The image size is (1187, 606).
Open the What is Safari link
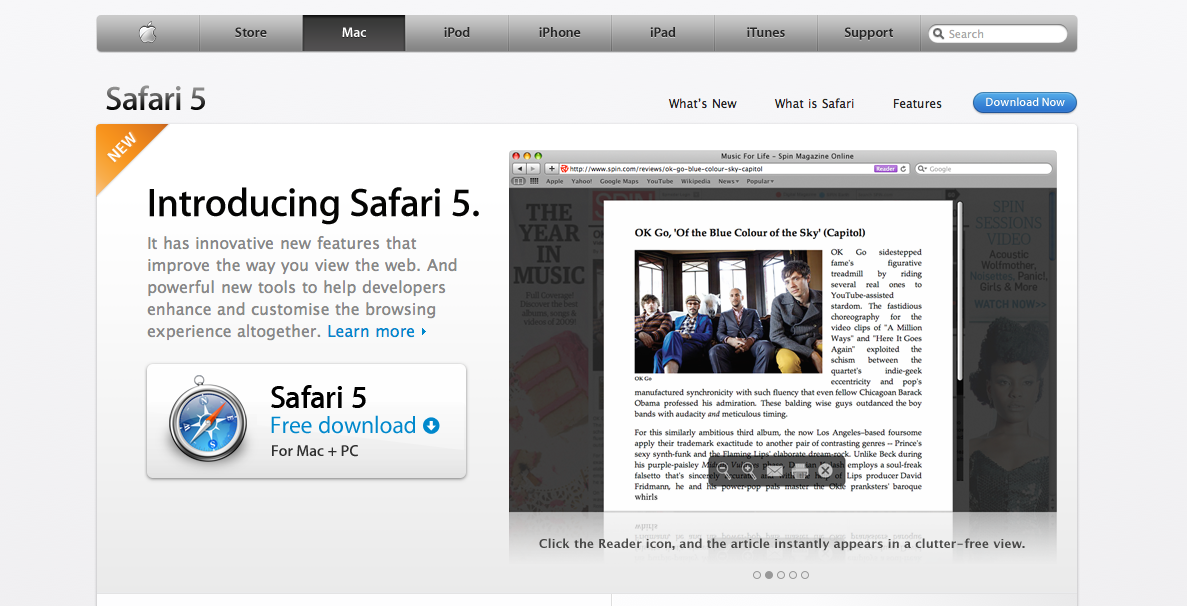[x=814, y=104]
